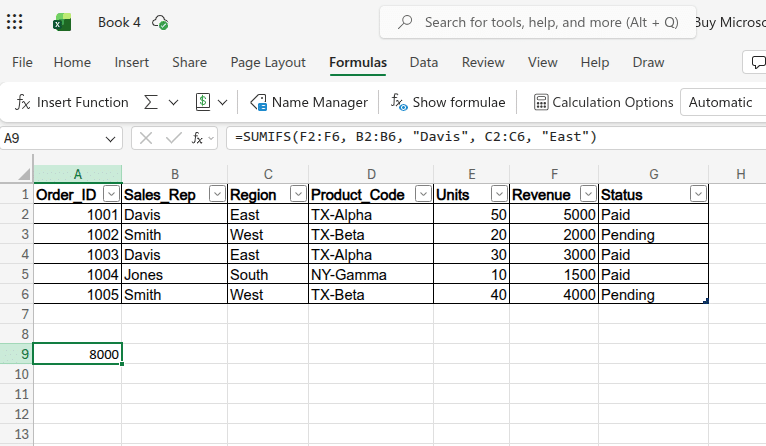Click the AutoSum sigma icon

pyautogui.click(x=151, y=102)
